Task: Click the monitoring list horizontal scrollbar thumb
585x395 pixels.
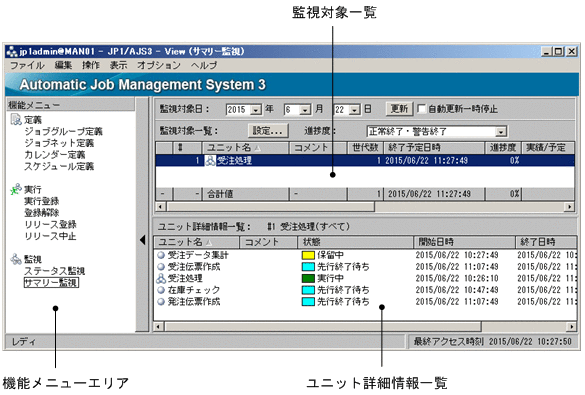Action: tap(270, 207)
